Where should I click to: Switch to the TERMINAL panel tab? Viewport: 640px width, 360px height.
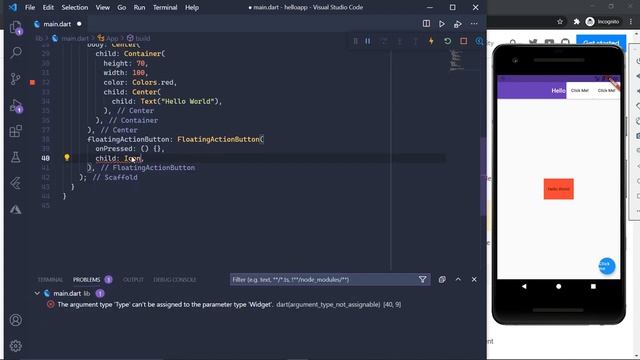pos(50,280)
